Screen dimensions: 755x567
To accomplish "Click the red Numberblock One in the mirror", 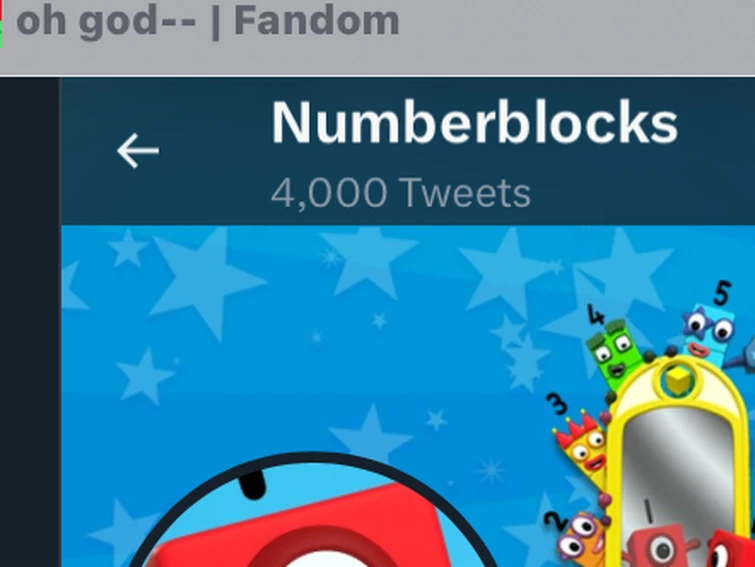I will pyautogui.click(x=662, y=546).
